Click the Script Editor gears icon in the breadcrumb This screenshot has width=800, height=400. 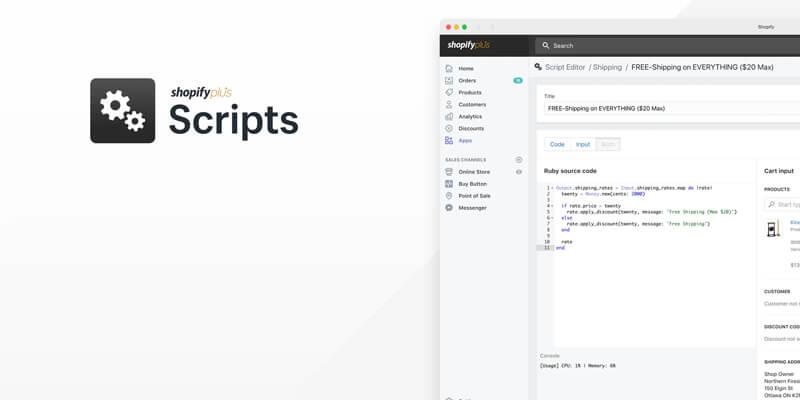coord(538,67)
